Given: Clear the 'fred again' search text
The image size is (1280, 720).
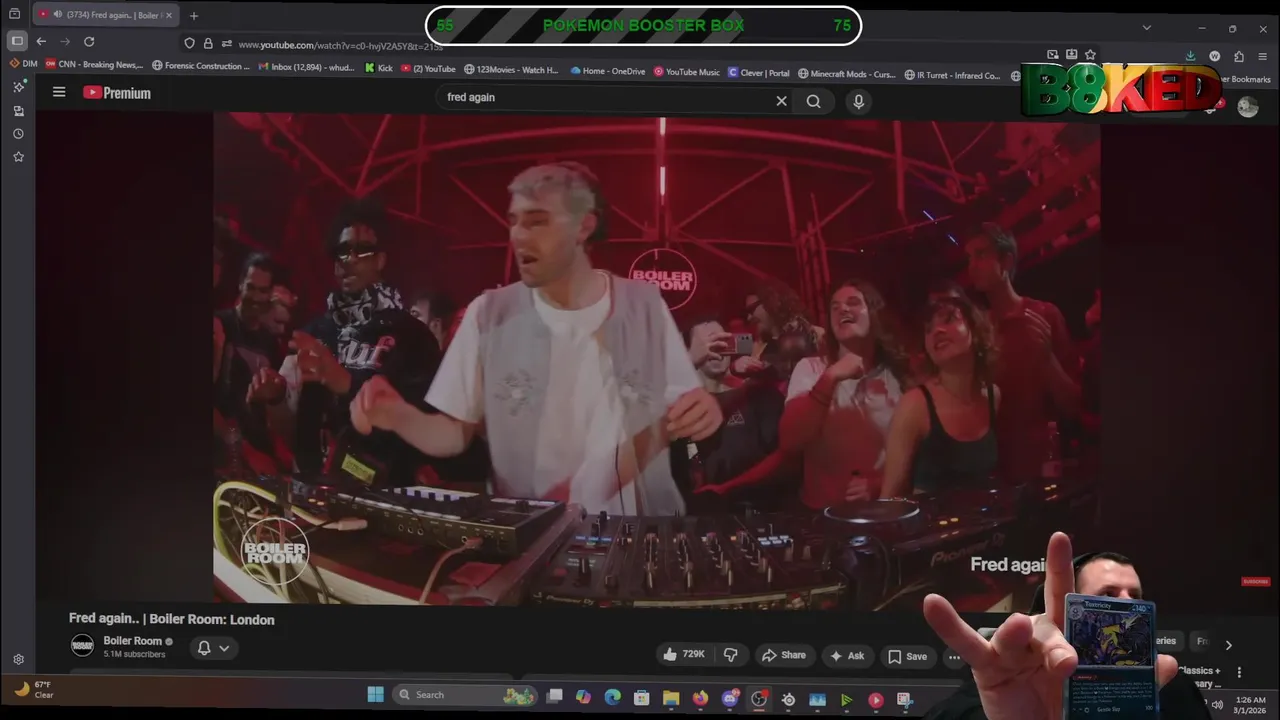Looking at the screenshot, I should point(782,101).
